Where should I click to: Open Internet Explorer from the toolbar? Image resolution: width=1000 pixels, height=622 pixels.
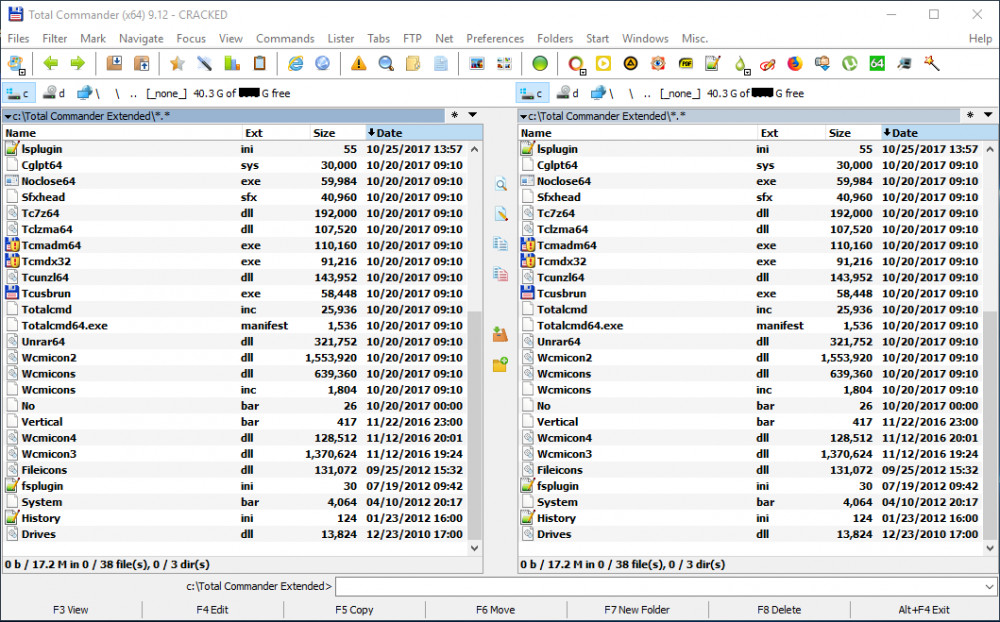pyautogui.click(x=295, y=63)
